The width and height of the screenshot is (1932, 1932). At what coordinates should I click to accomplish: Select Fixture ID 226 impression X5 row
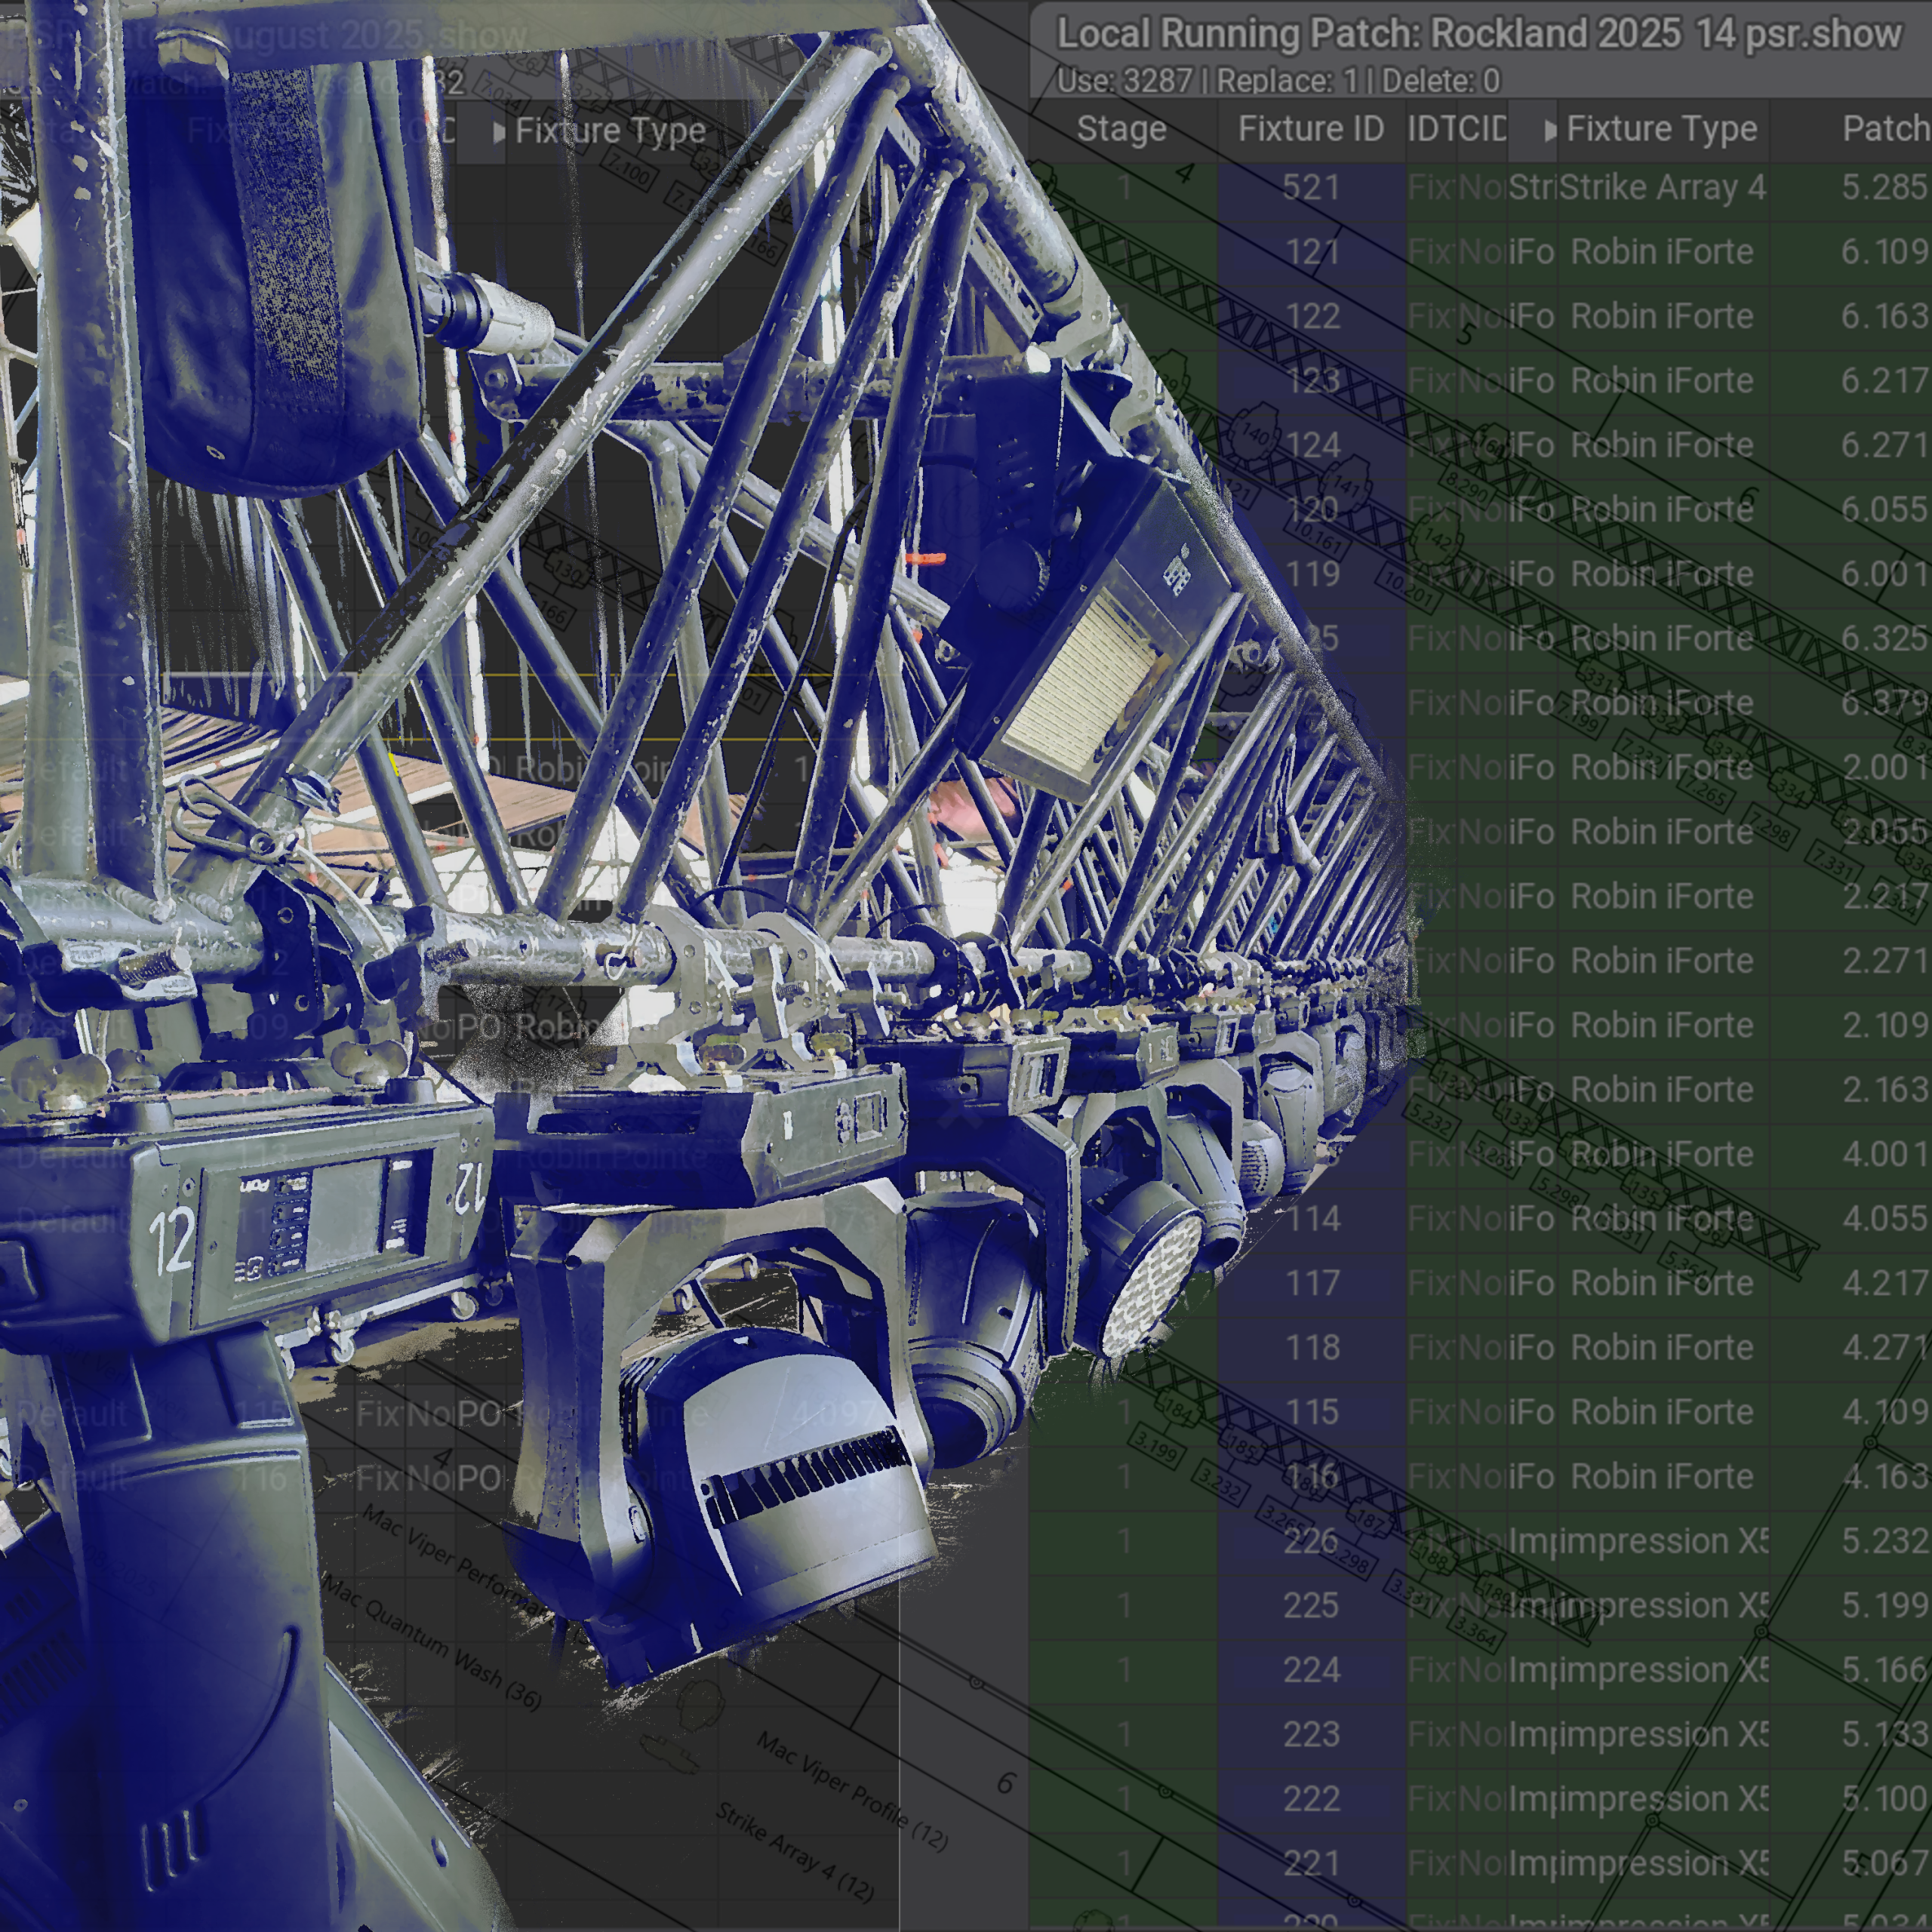[1311, 1541]
